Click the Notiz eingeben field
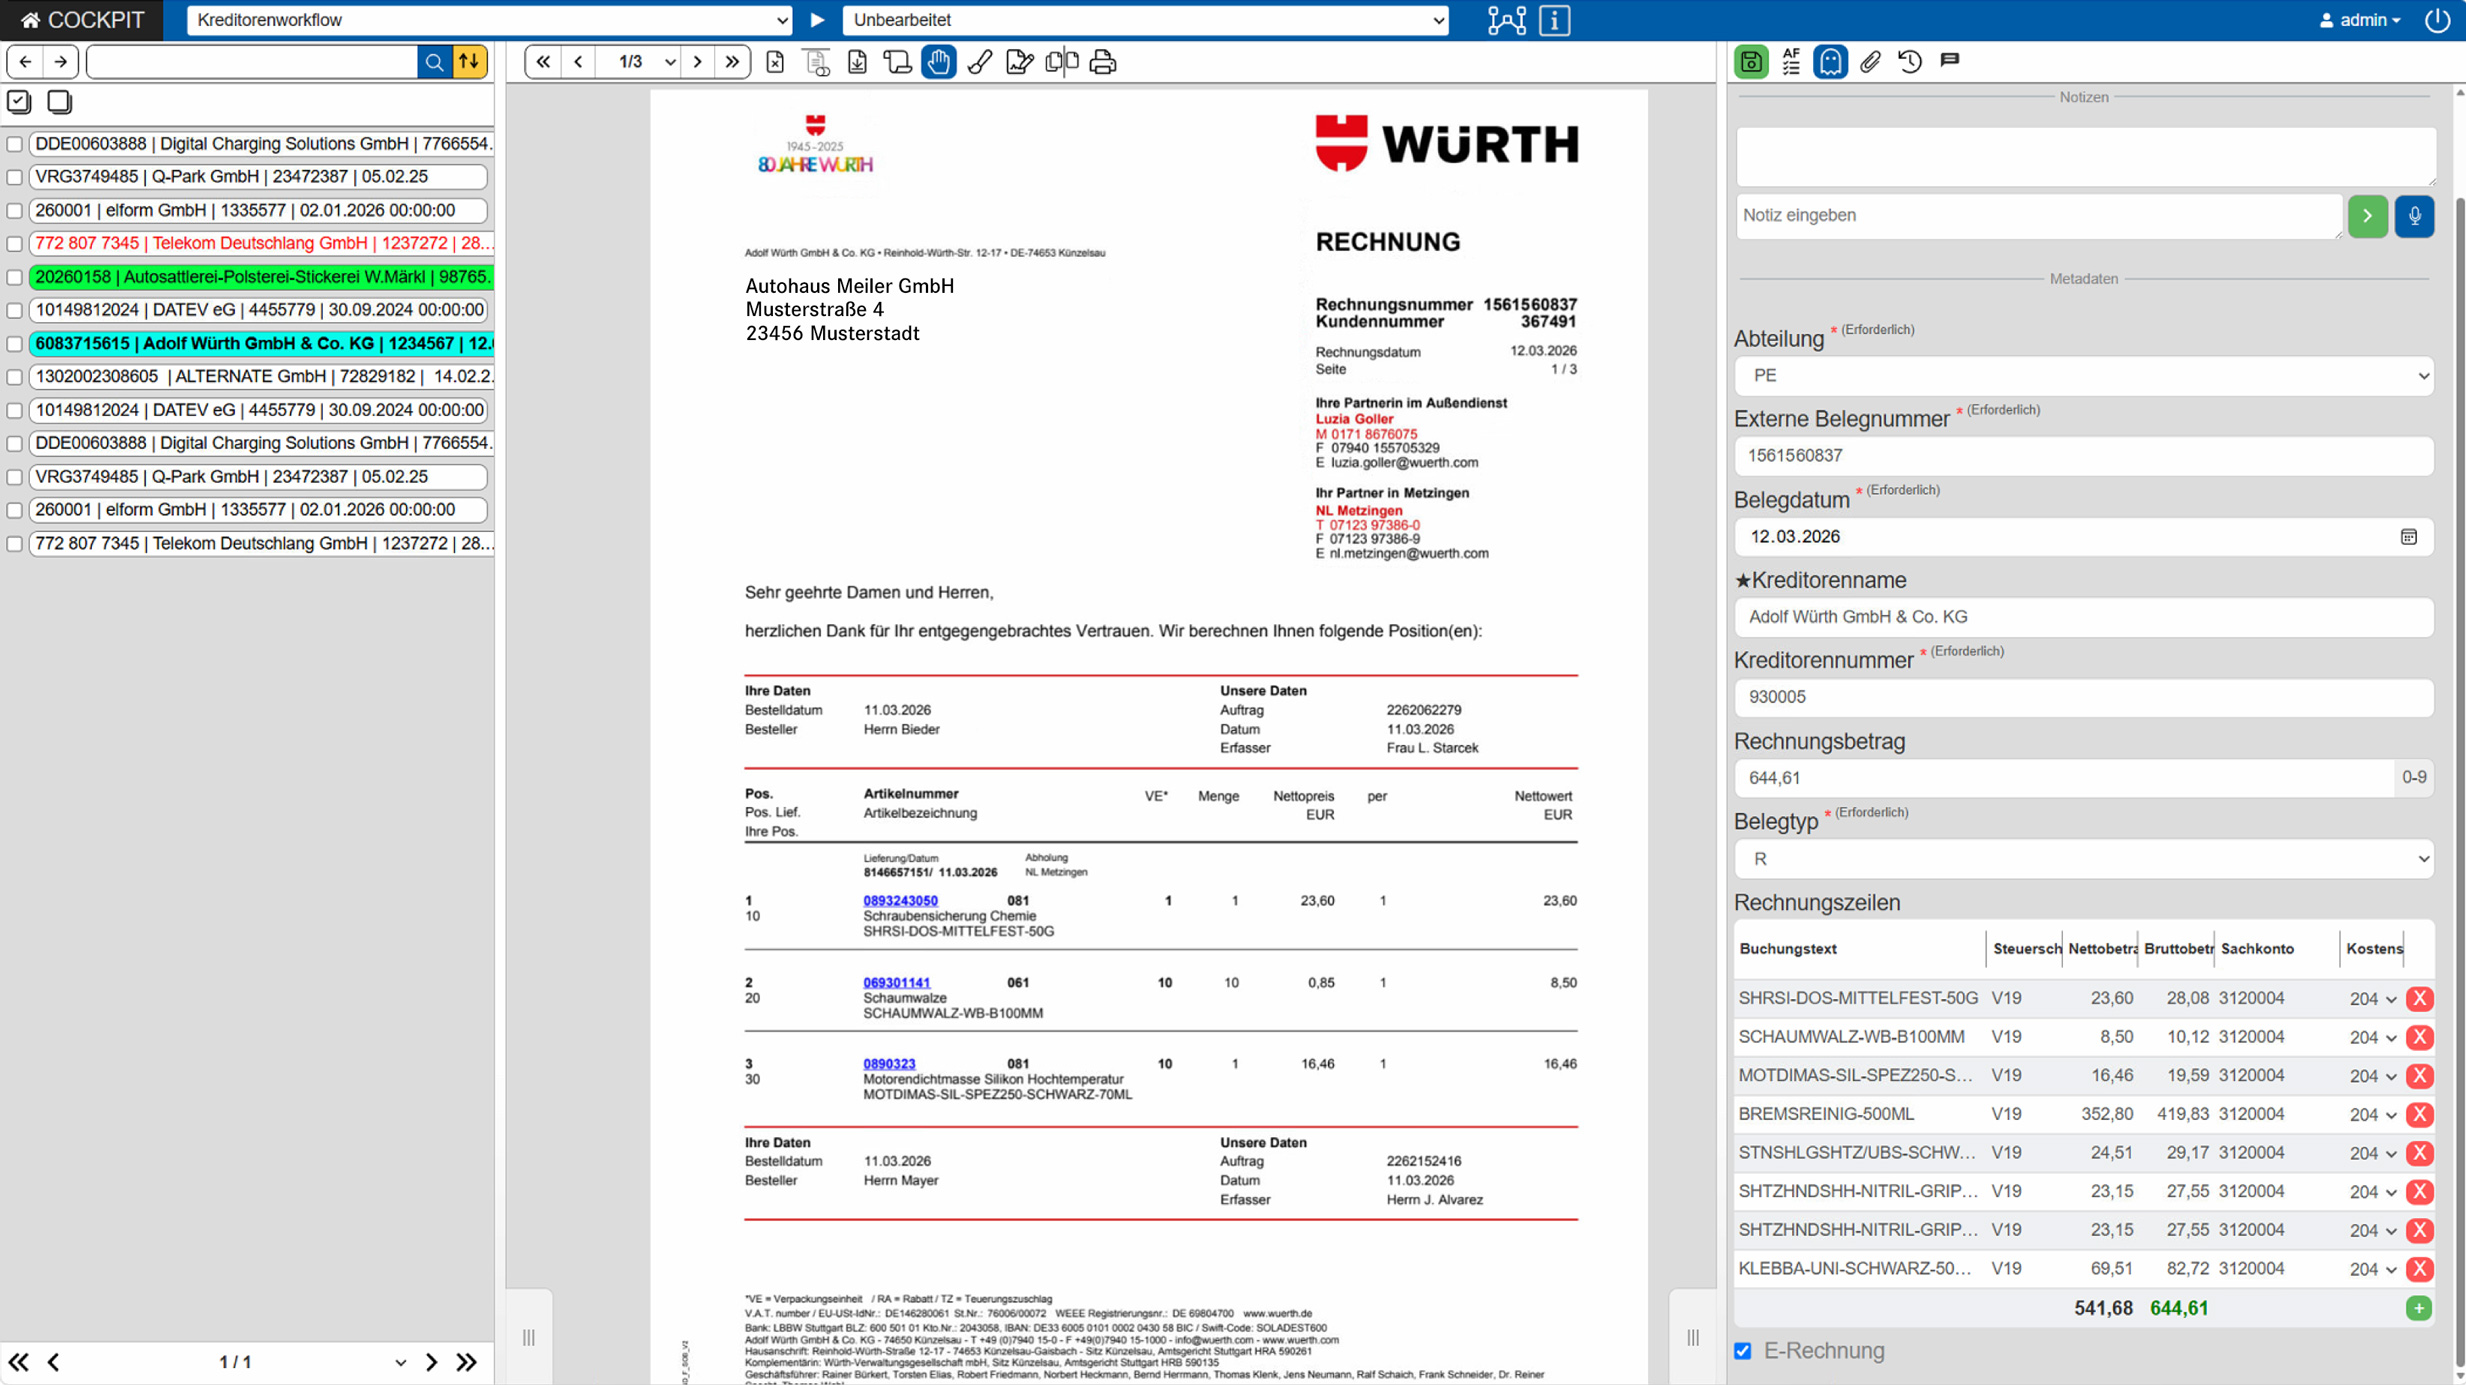This screenshot has width=2466, height=1385. [x=2038, y=216]
